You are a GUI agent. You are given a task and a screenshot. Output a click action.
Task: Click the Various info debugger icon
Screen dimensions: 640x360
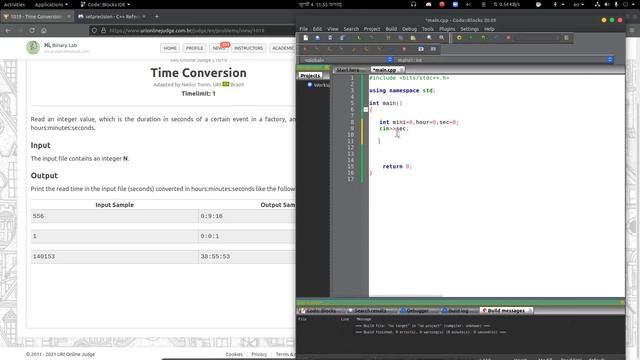click(433, 49)
